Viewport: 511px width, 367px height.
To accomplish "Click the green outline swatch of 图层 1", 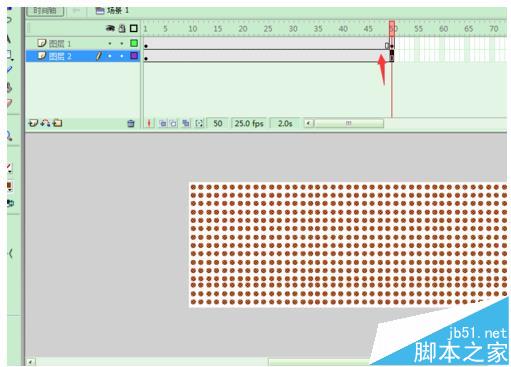I will point(134,43).
